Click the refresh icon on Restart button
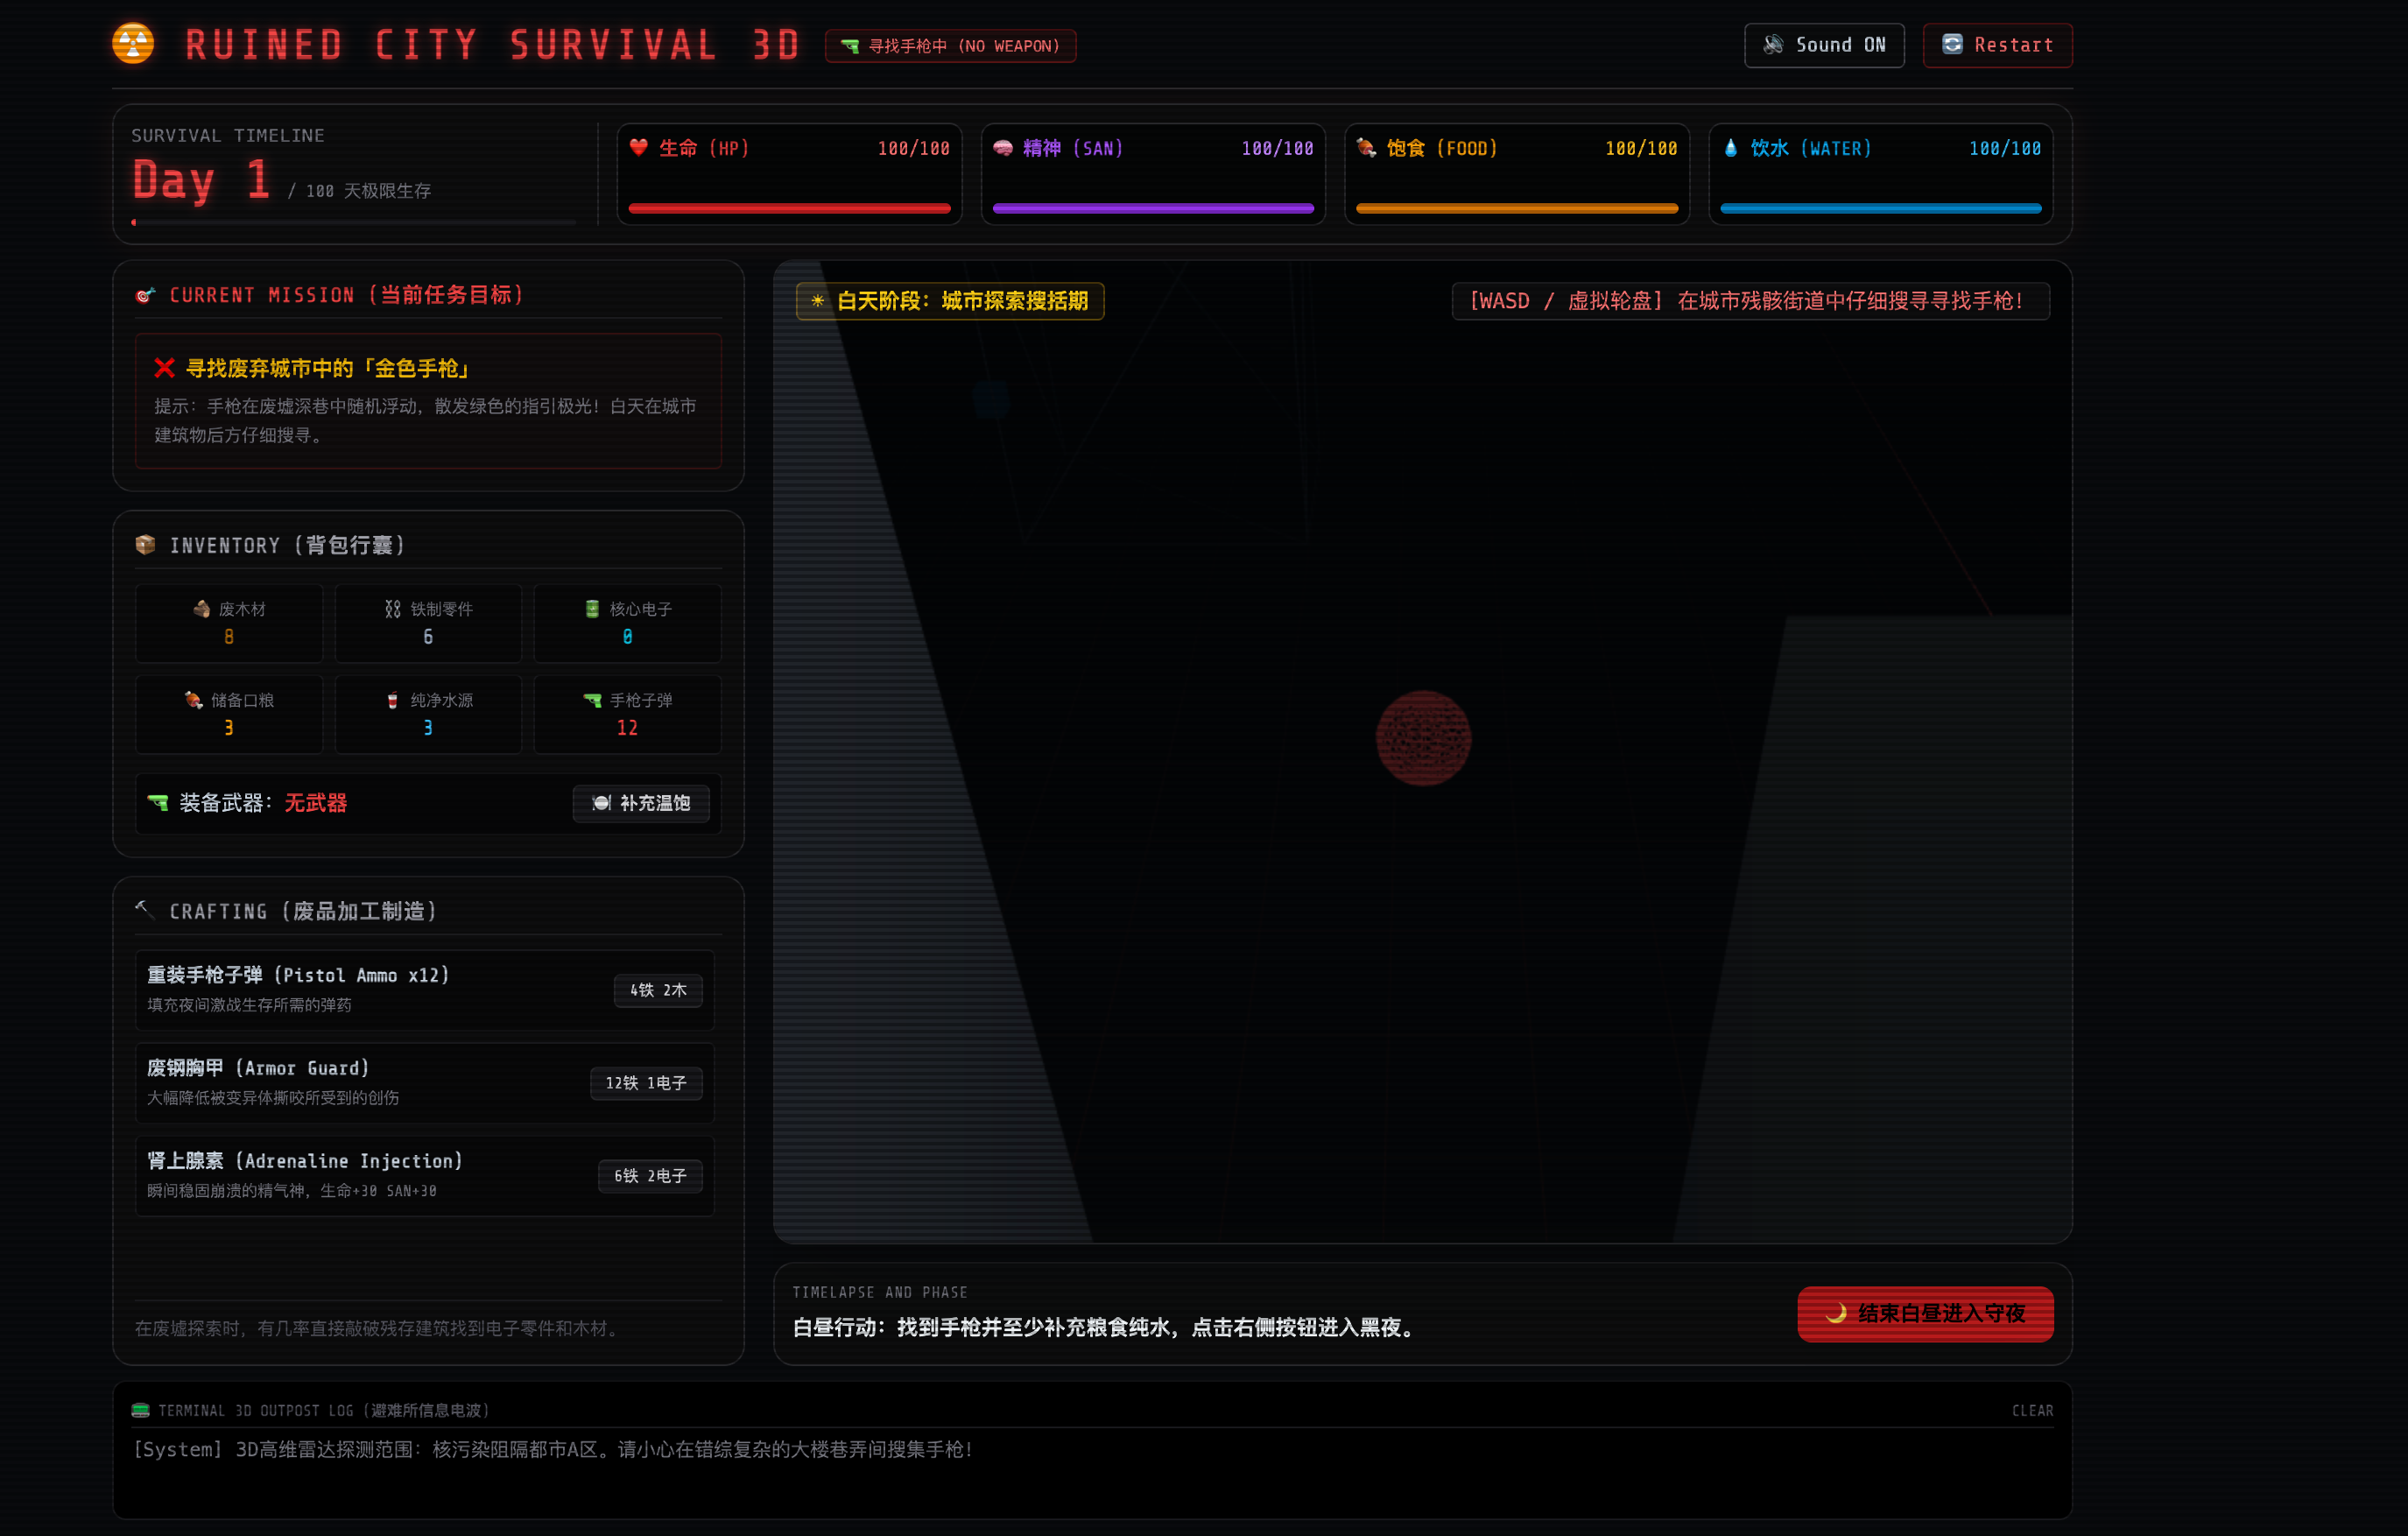This screenshot has height=1536, width=2408. click(x=1952, y=45)
